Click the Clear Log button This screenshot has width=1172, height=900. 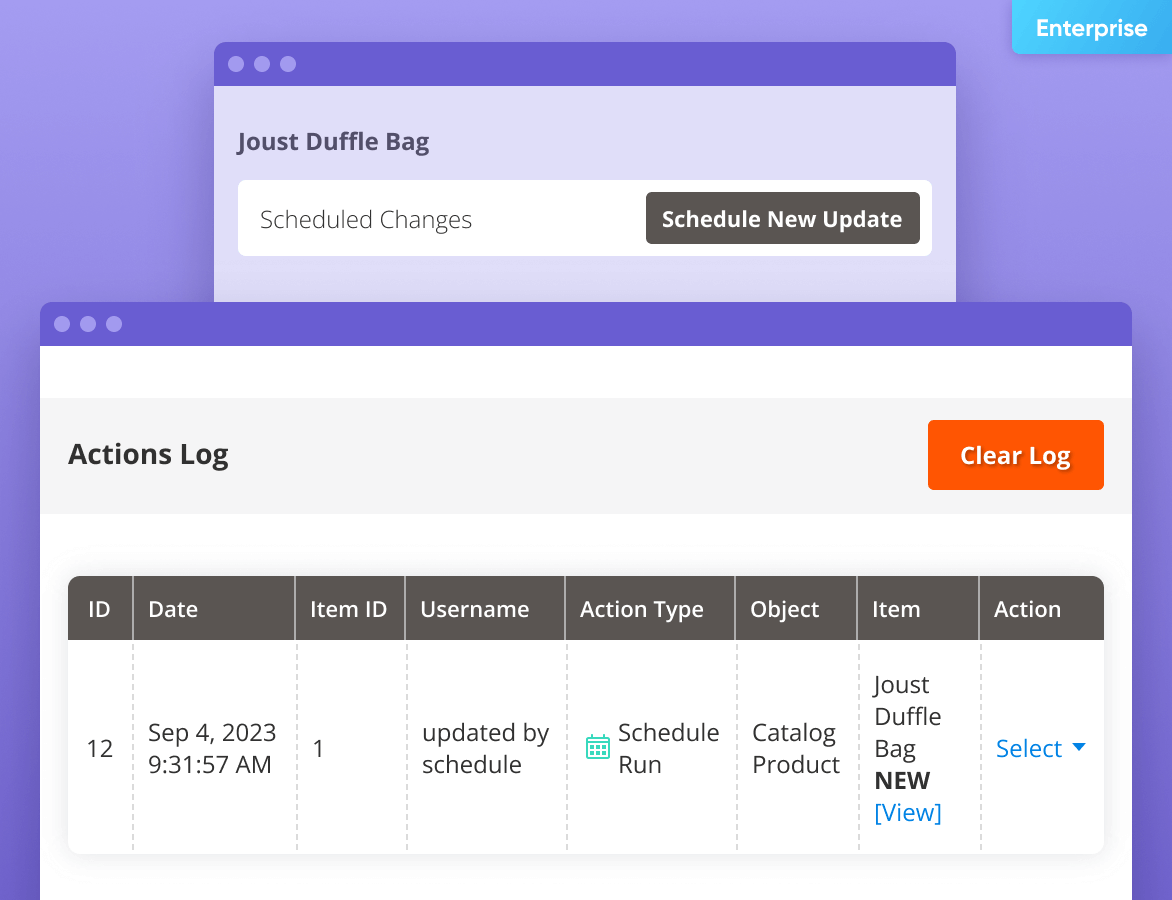1015,455
